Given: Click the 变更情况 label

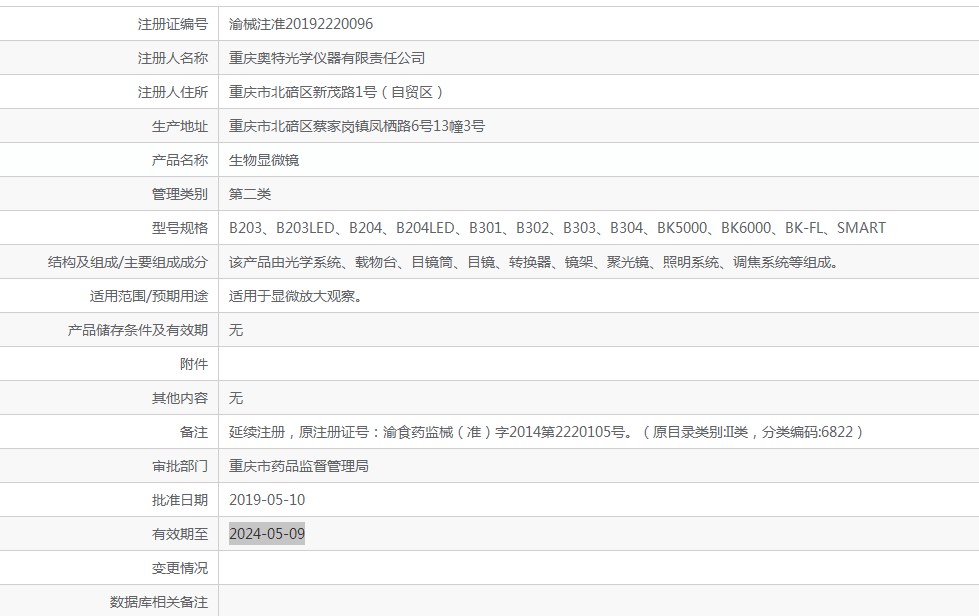Looking at the screenshot, I should (179, 568).
